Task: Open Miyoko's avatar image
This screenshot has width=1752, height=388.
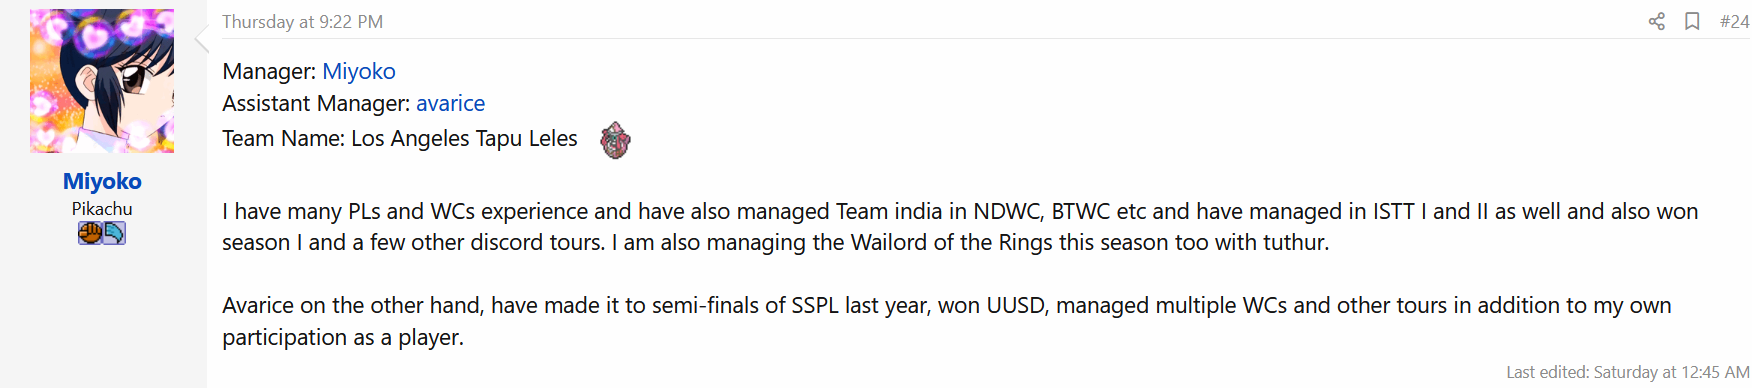Action: tap(102, 81)
